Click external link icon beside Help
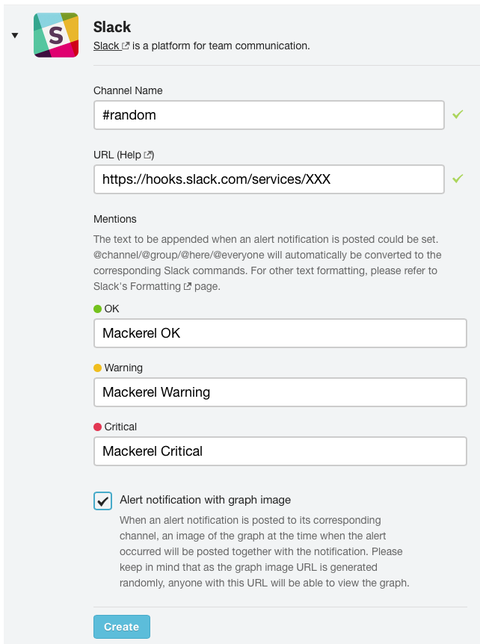 (x=147, y=155)
